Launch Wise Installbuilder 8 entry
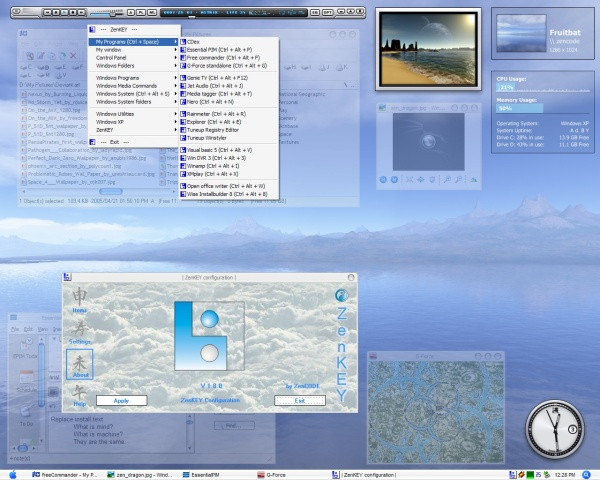600x480 pixels. point(228,194)
